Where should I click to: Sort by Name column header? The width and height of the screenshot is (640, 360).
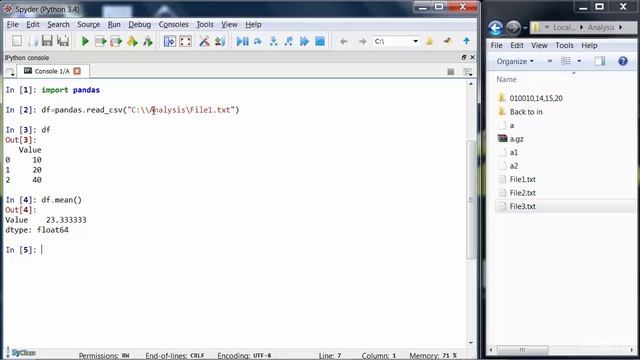[506, 79]
